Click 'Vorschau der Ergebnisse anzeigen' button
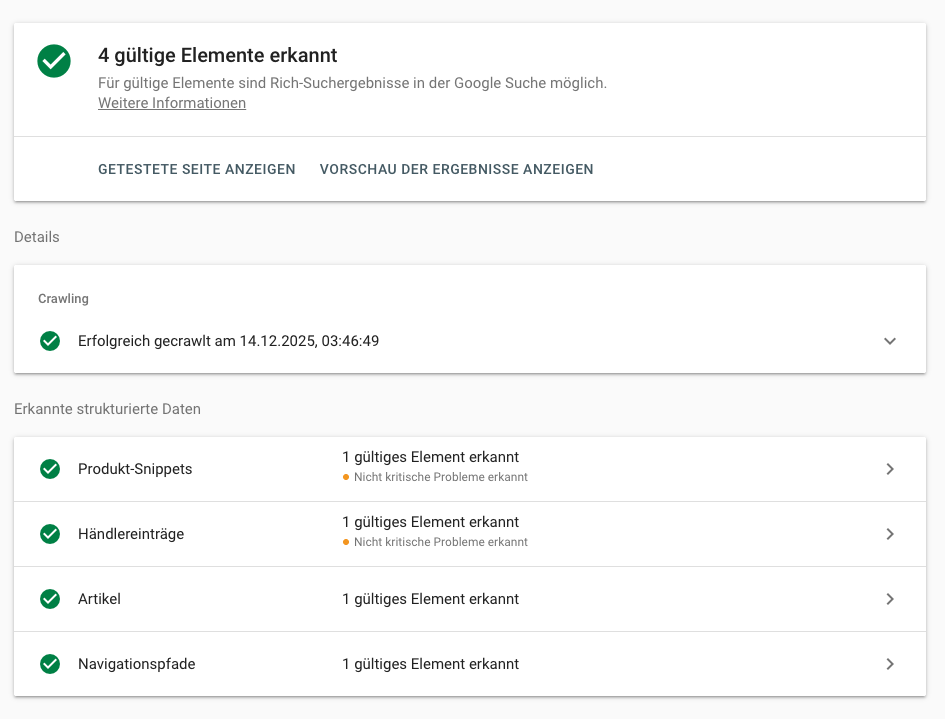 pyautogui.click(x=456, y=169)
